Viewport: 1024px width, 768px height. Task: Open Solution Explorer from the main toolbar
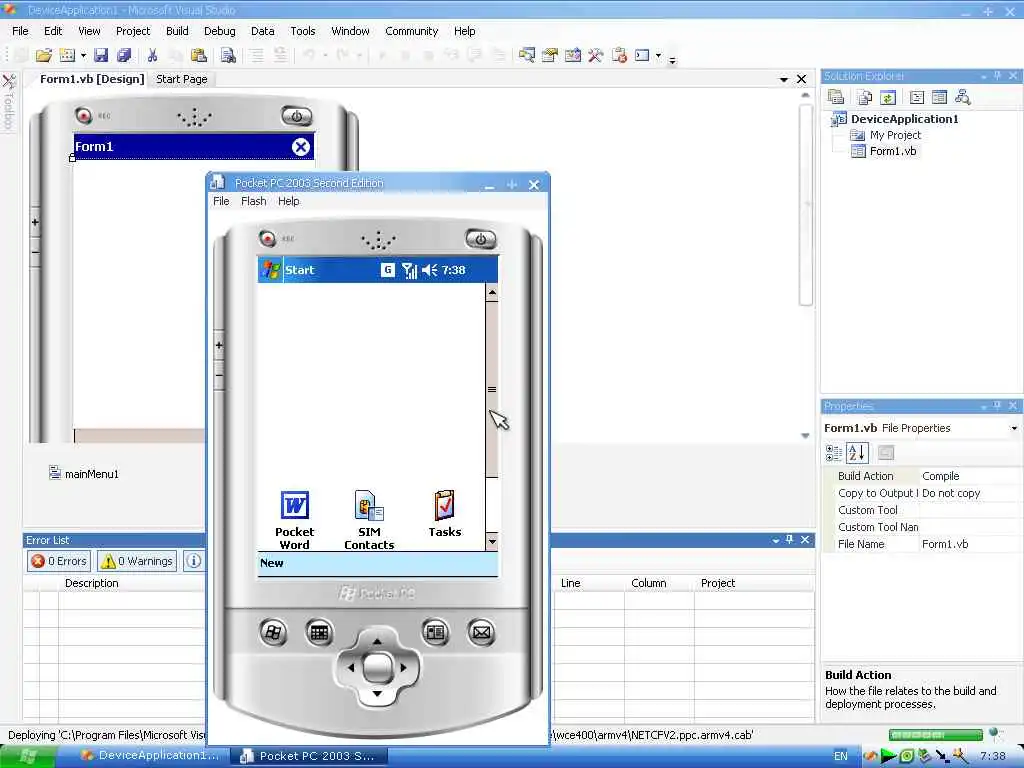click(x=527, y=56)
